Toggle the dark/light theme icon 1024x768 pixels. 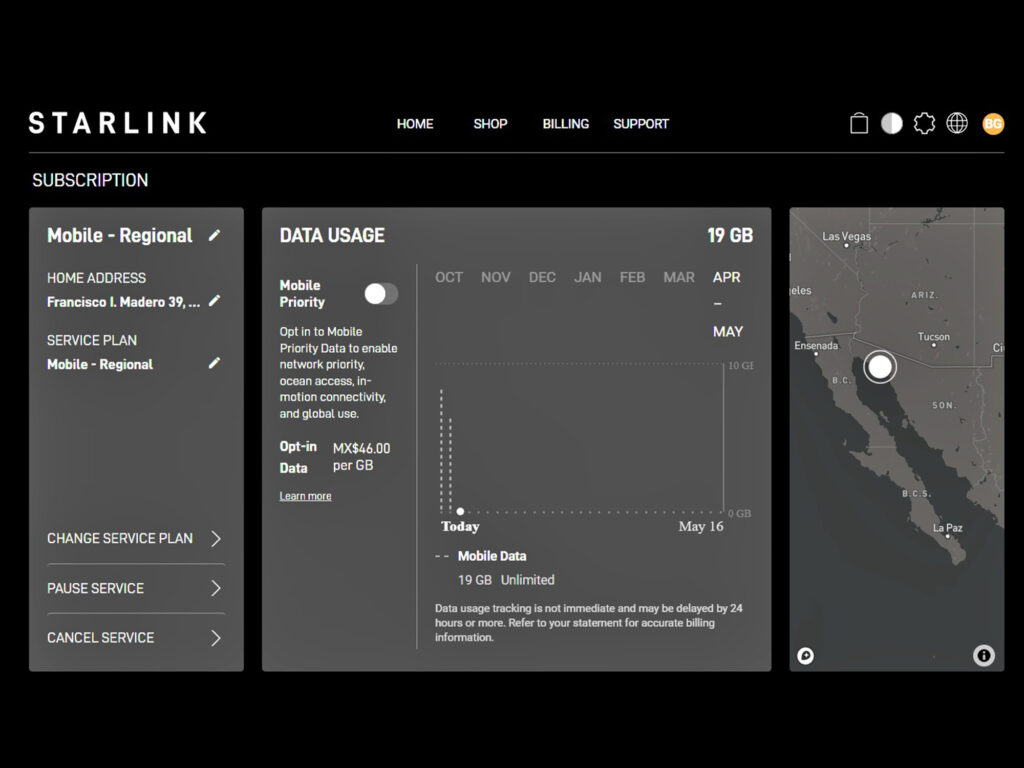point(892,122)
